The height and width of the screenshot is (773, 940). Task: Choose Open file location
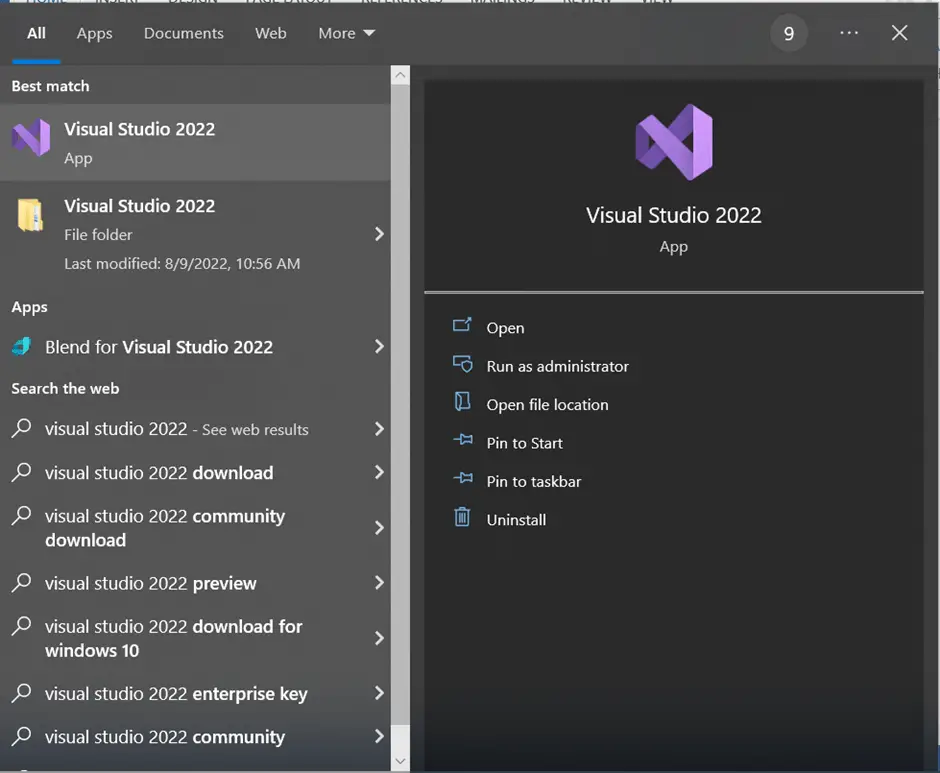pos(547,405)
